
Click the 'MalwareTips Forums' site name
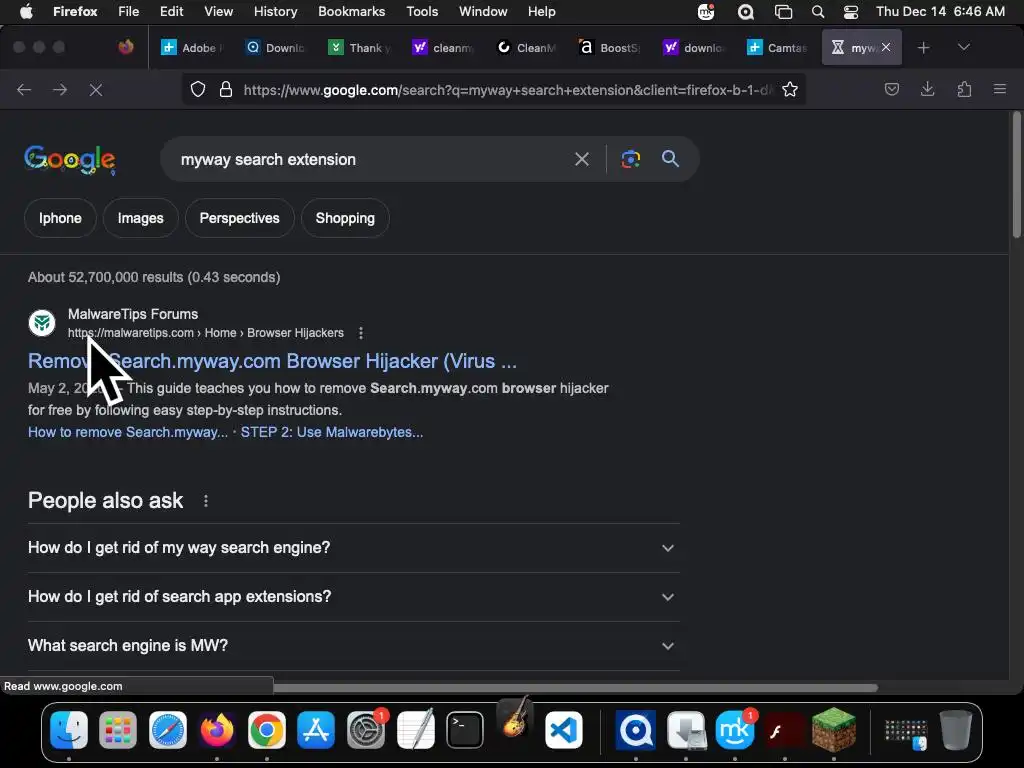pos(133,314)
